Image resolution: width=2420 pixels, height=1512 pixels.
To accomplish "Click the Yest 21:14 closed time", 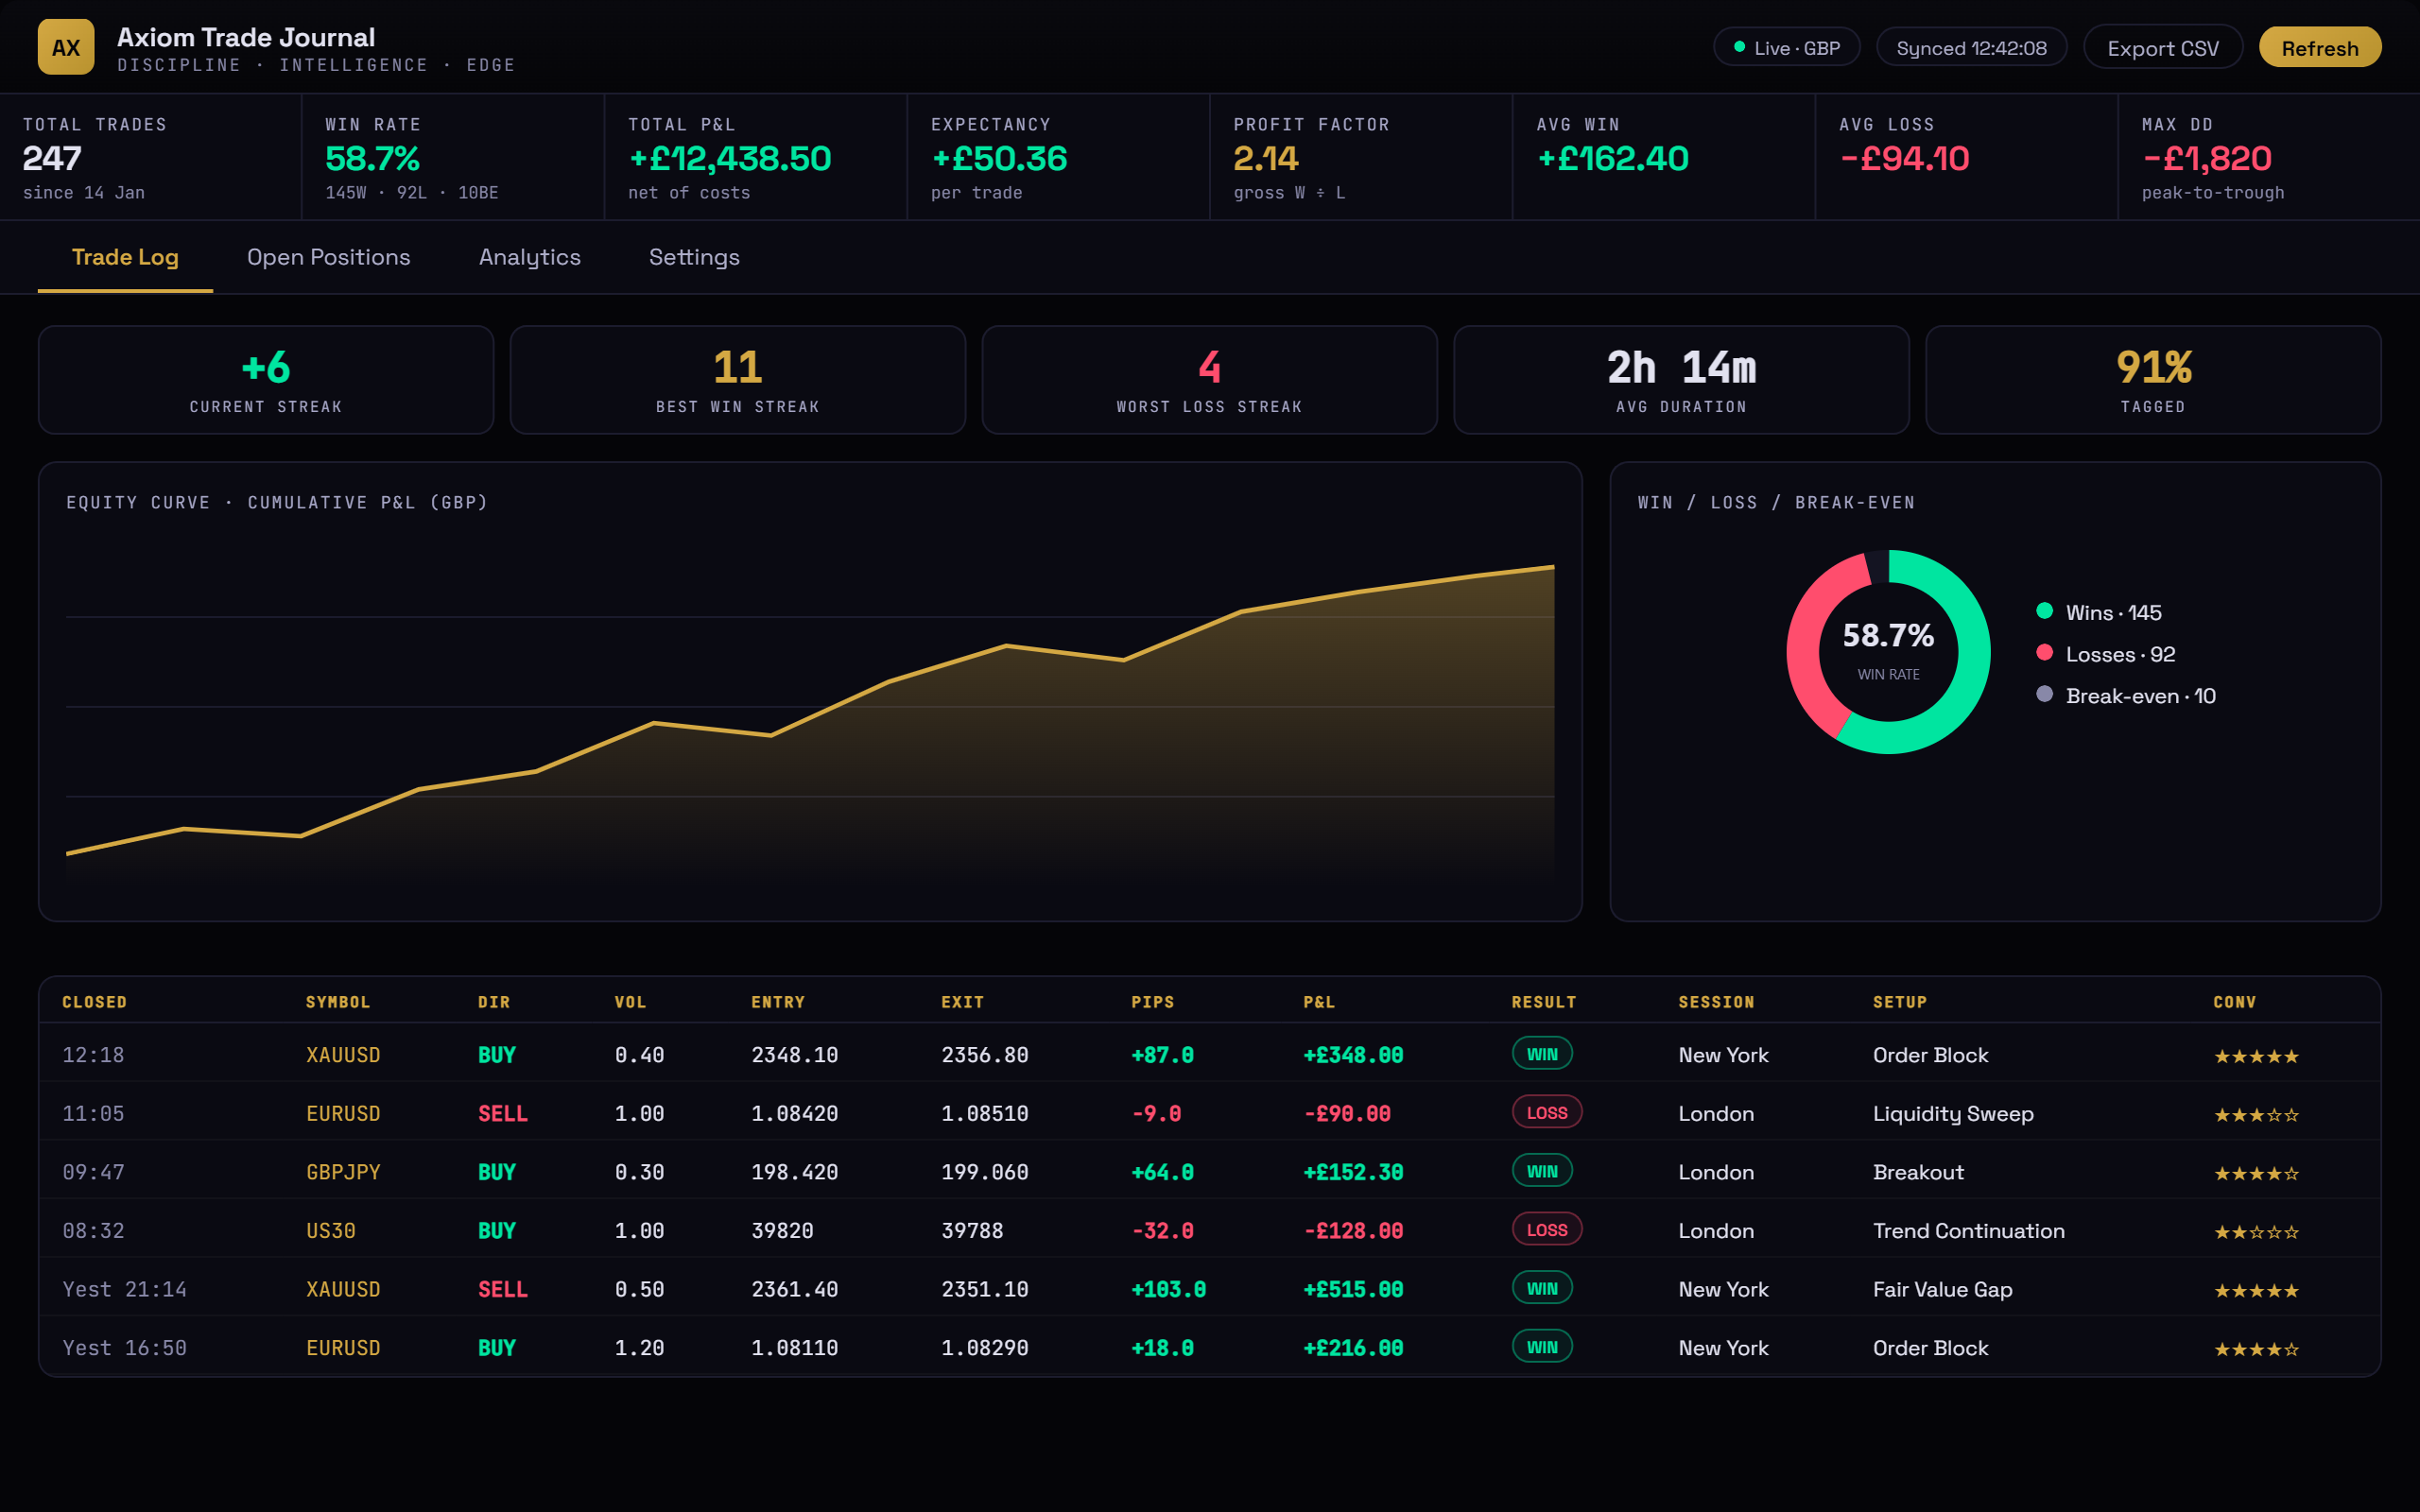I will pos(124,1289).
